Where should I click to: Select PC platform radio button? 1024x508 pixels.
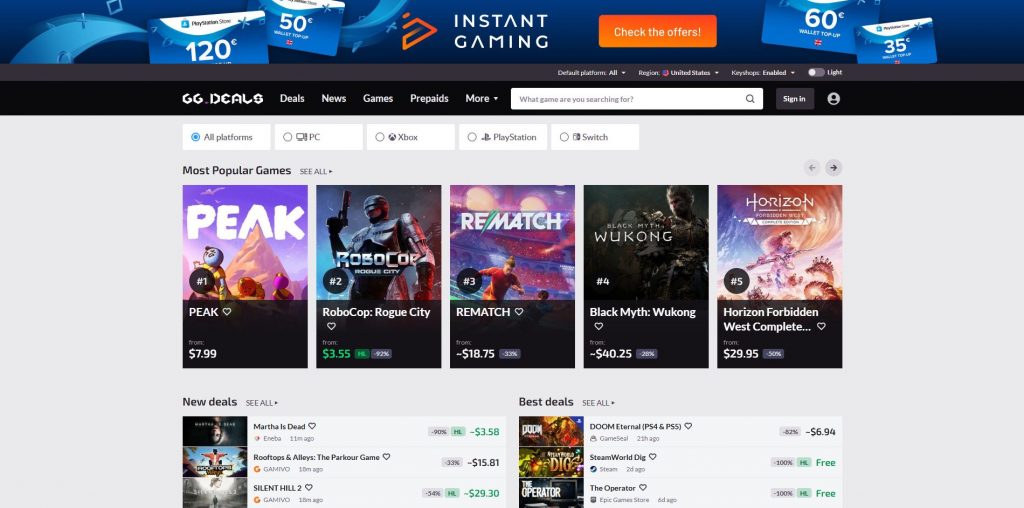(x=287, y=137)
